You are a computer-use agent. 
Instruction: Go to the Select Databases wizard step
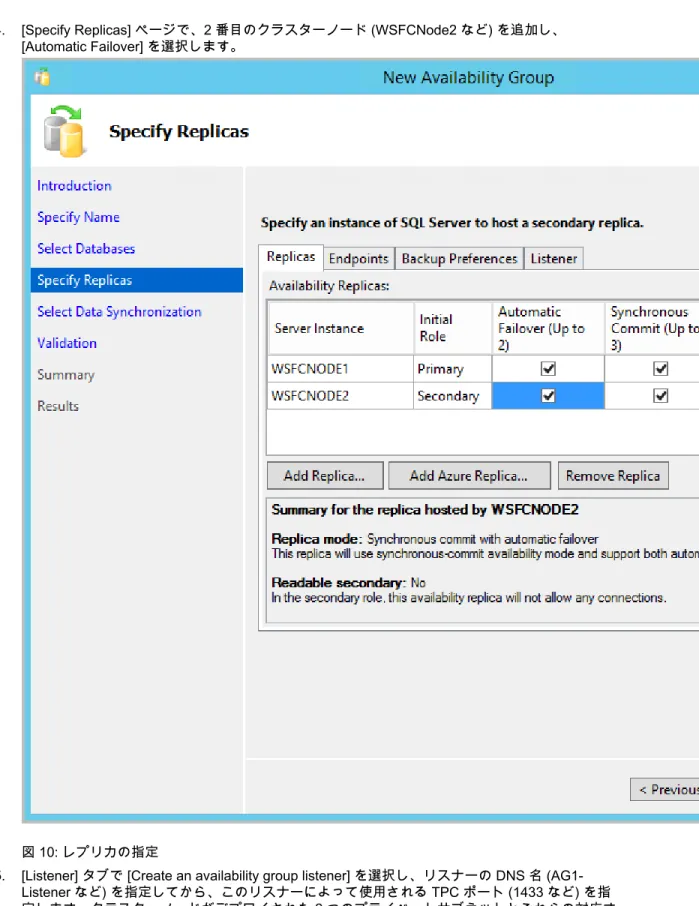86,248
